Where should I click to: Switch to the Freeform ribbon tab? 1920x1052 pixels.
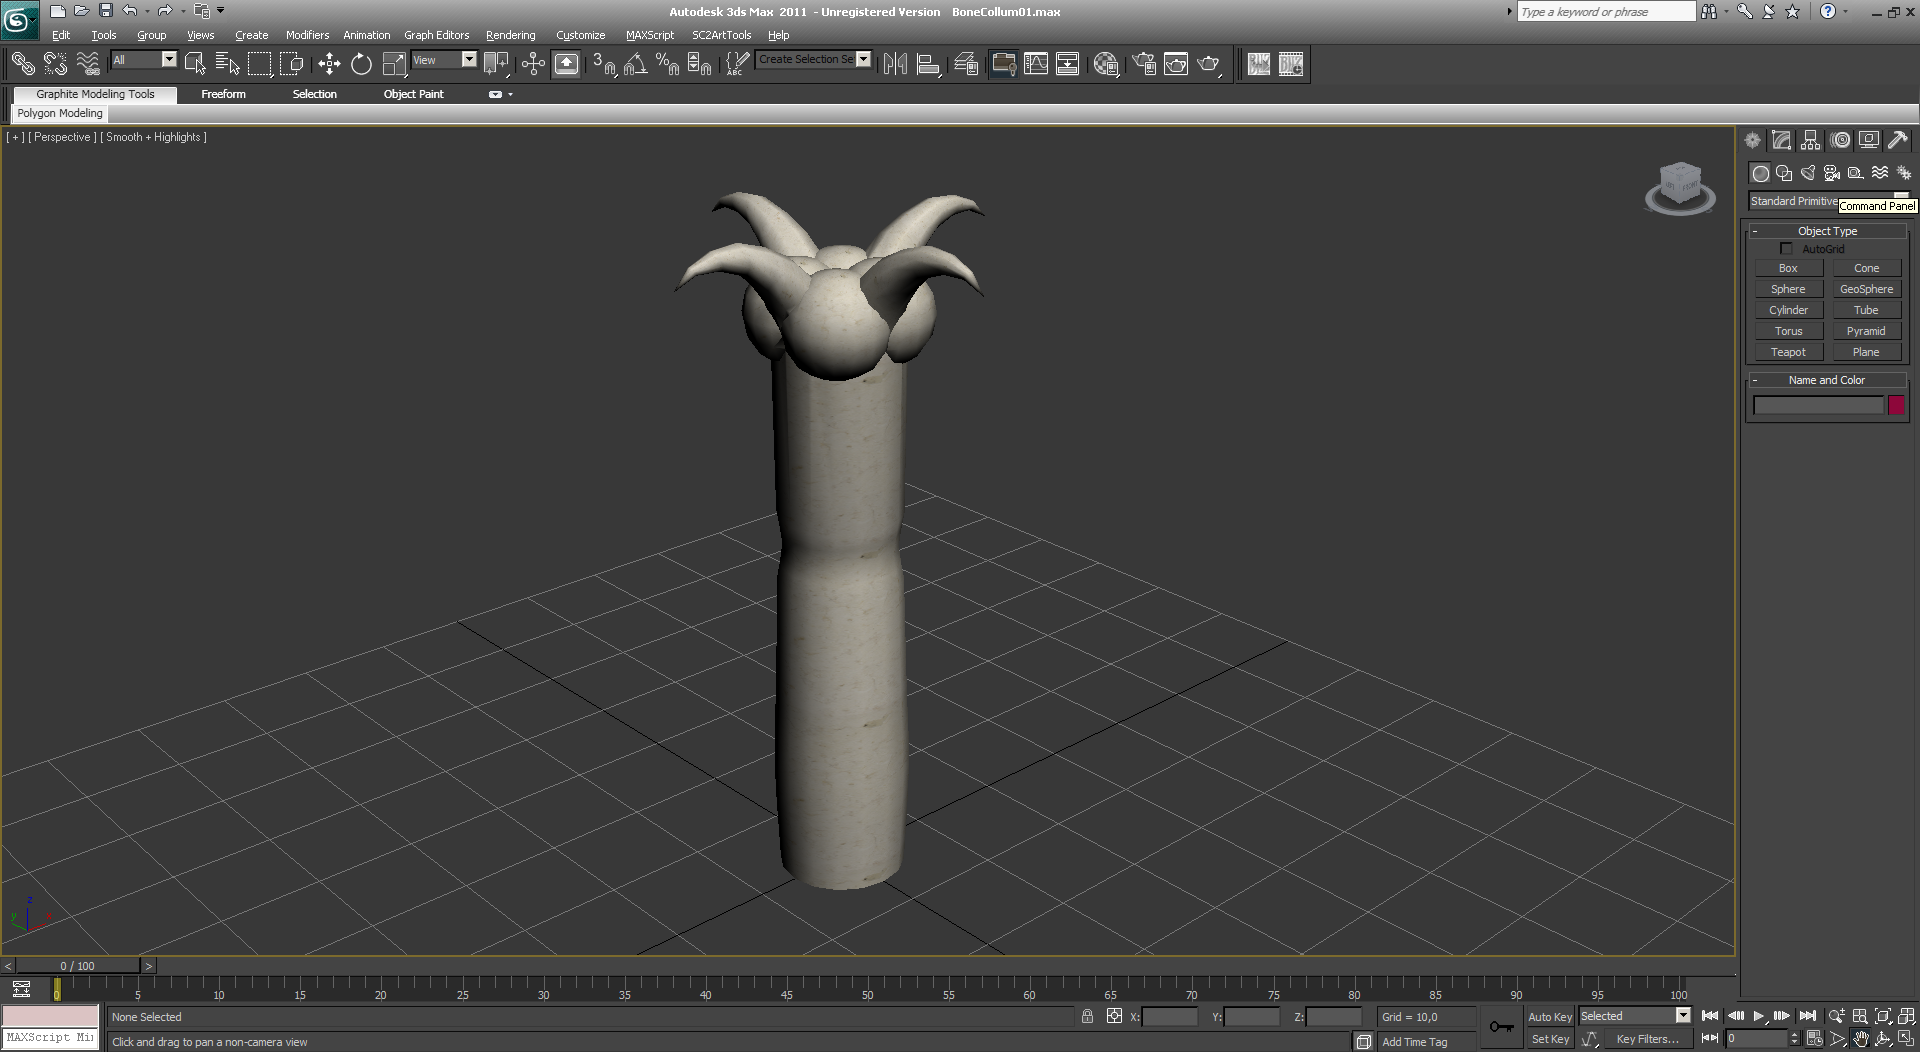coord(223,94)
